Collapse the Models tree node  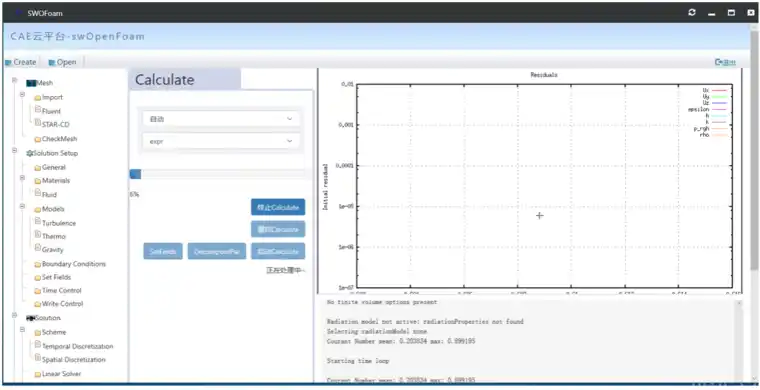pyautogui.click(x=22, y=206)
